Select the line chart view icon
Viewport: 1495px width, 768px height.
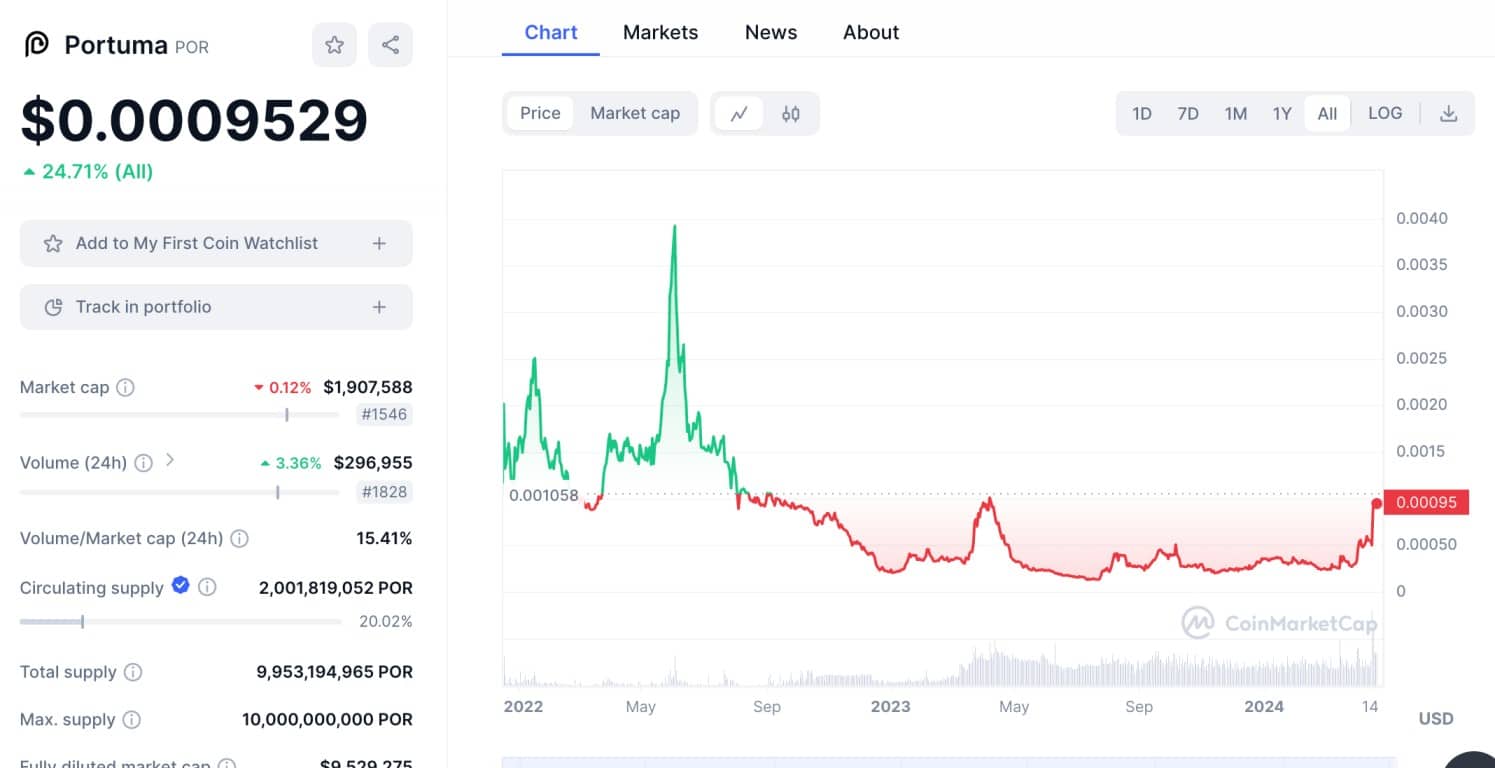[739, 113]
